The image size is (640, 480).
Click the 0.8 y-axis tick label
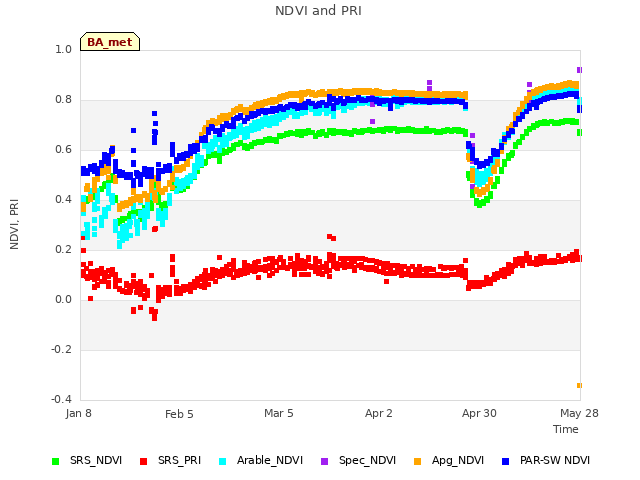pos(63,100)
